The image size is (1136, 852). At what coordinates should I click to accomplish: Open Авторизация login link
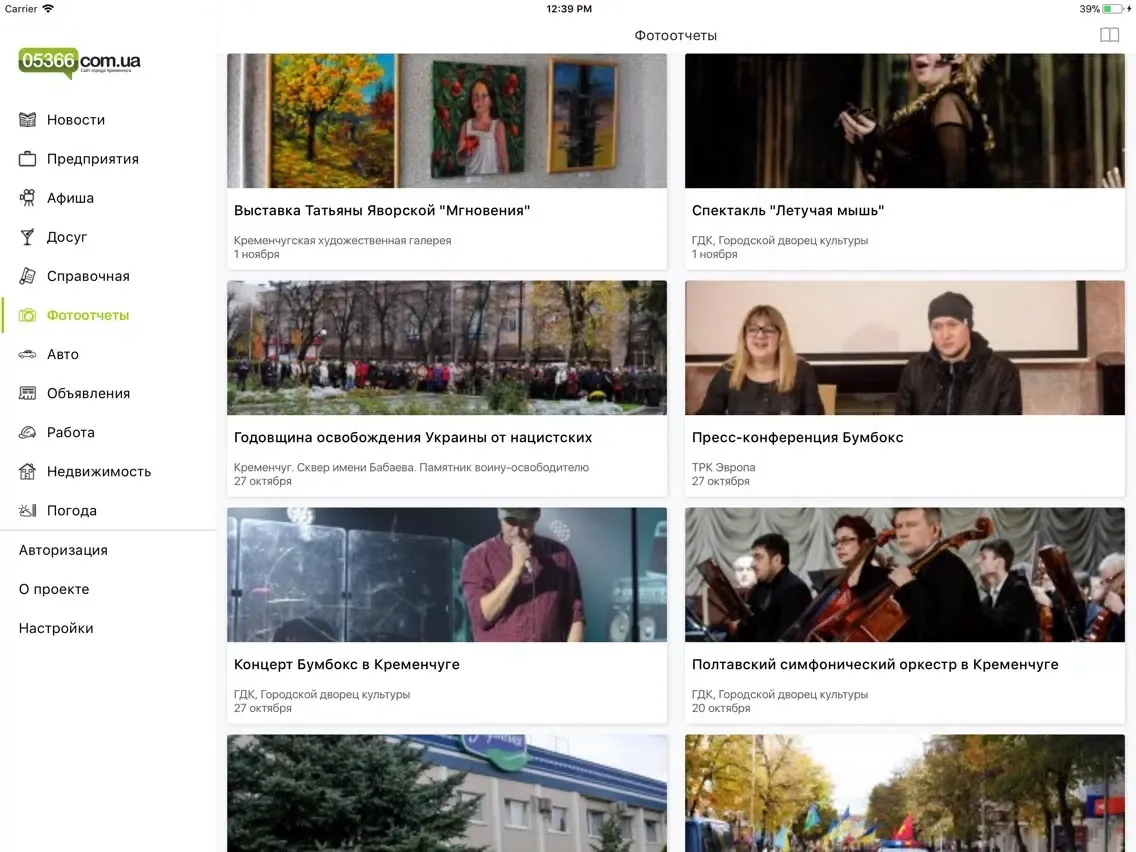(63, 550)
